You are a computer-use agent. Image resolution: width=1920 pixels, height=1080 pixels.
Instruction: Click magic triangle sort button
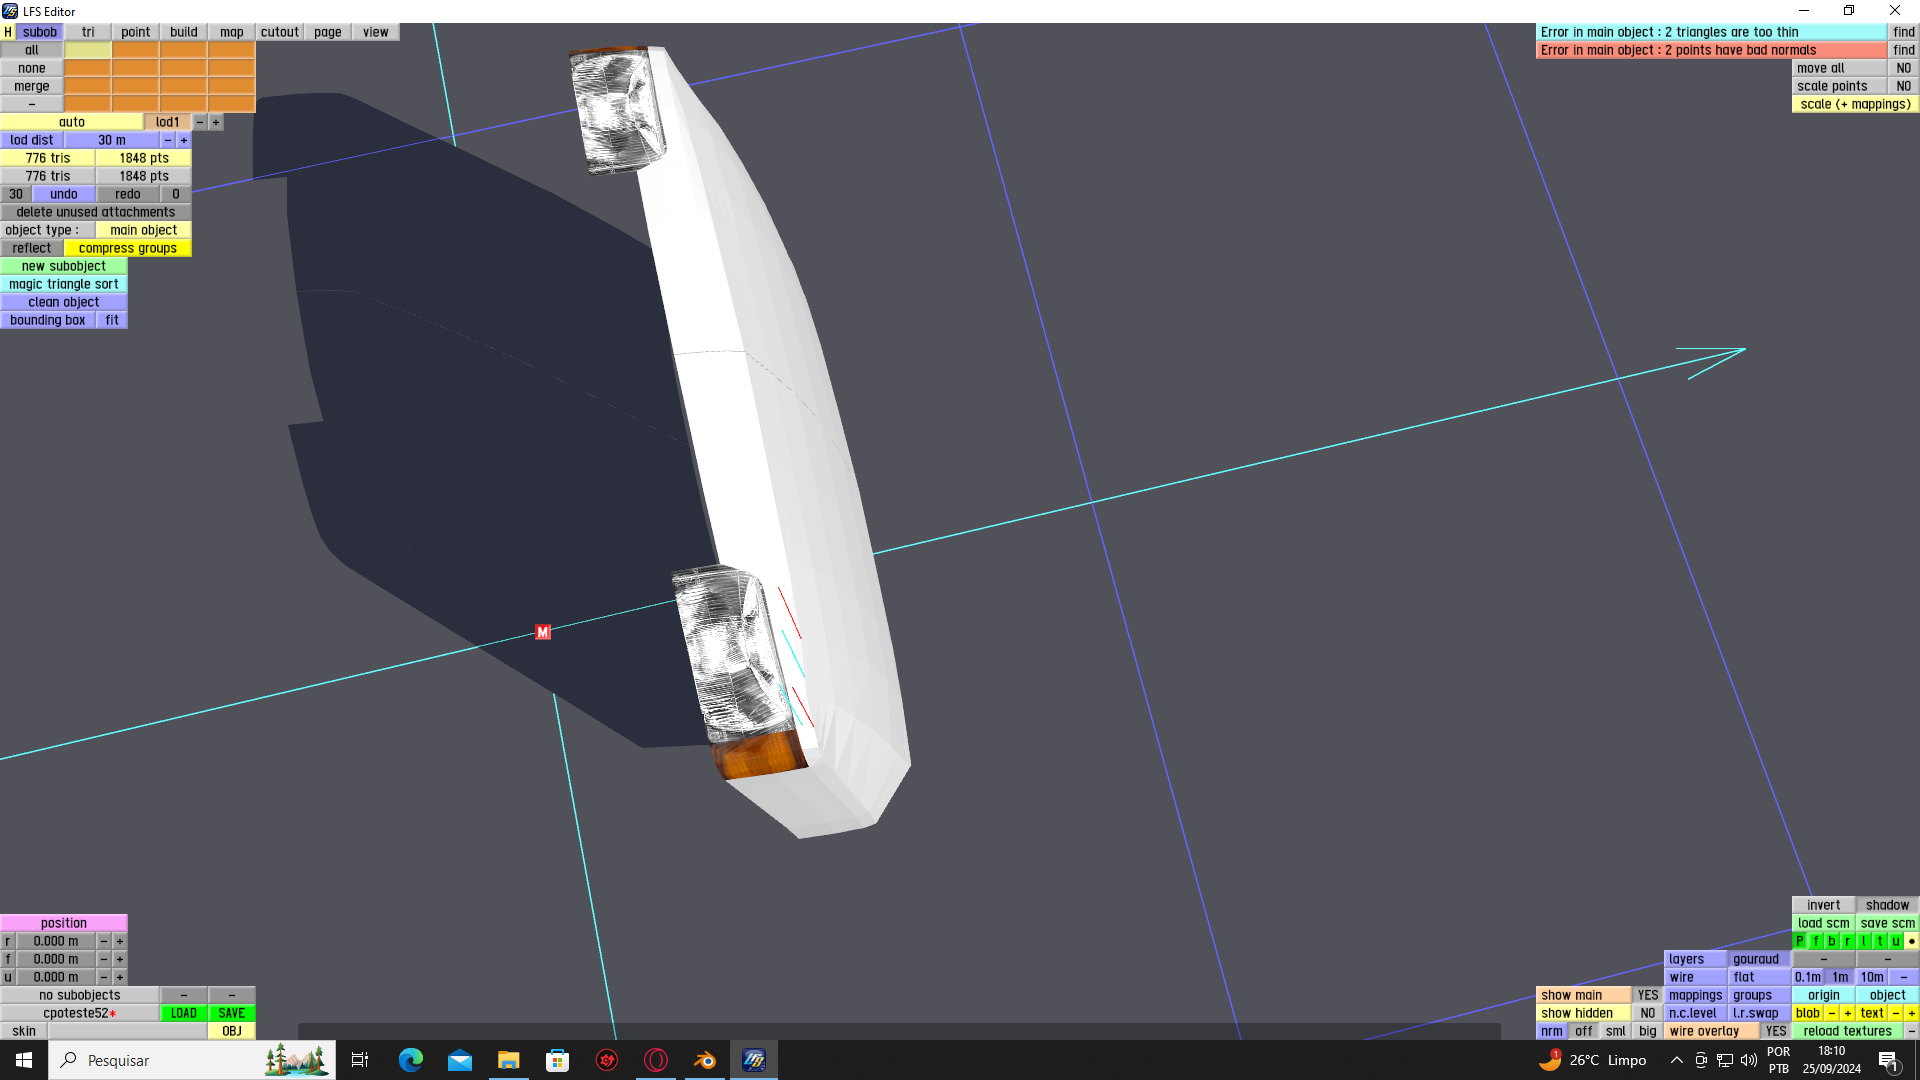[x=64, y=284]
